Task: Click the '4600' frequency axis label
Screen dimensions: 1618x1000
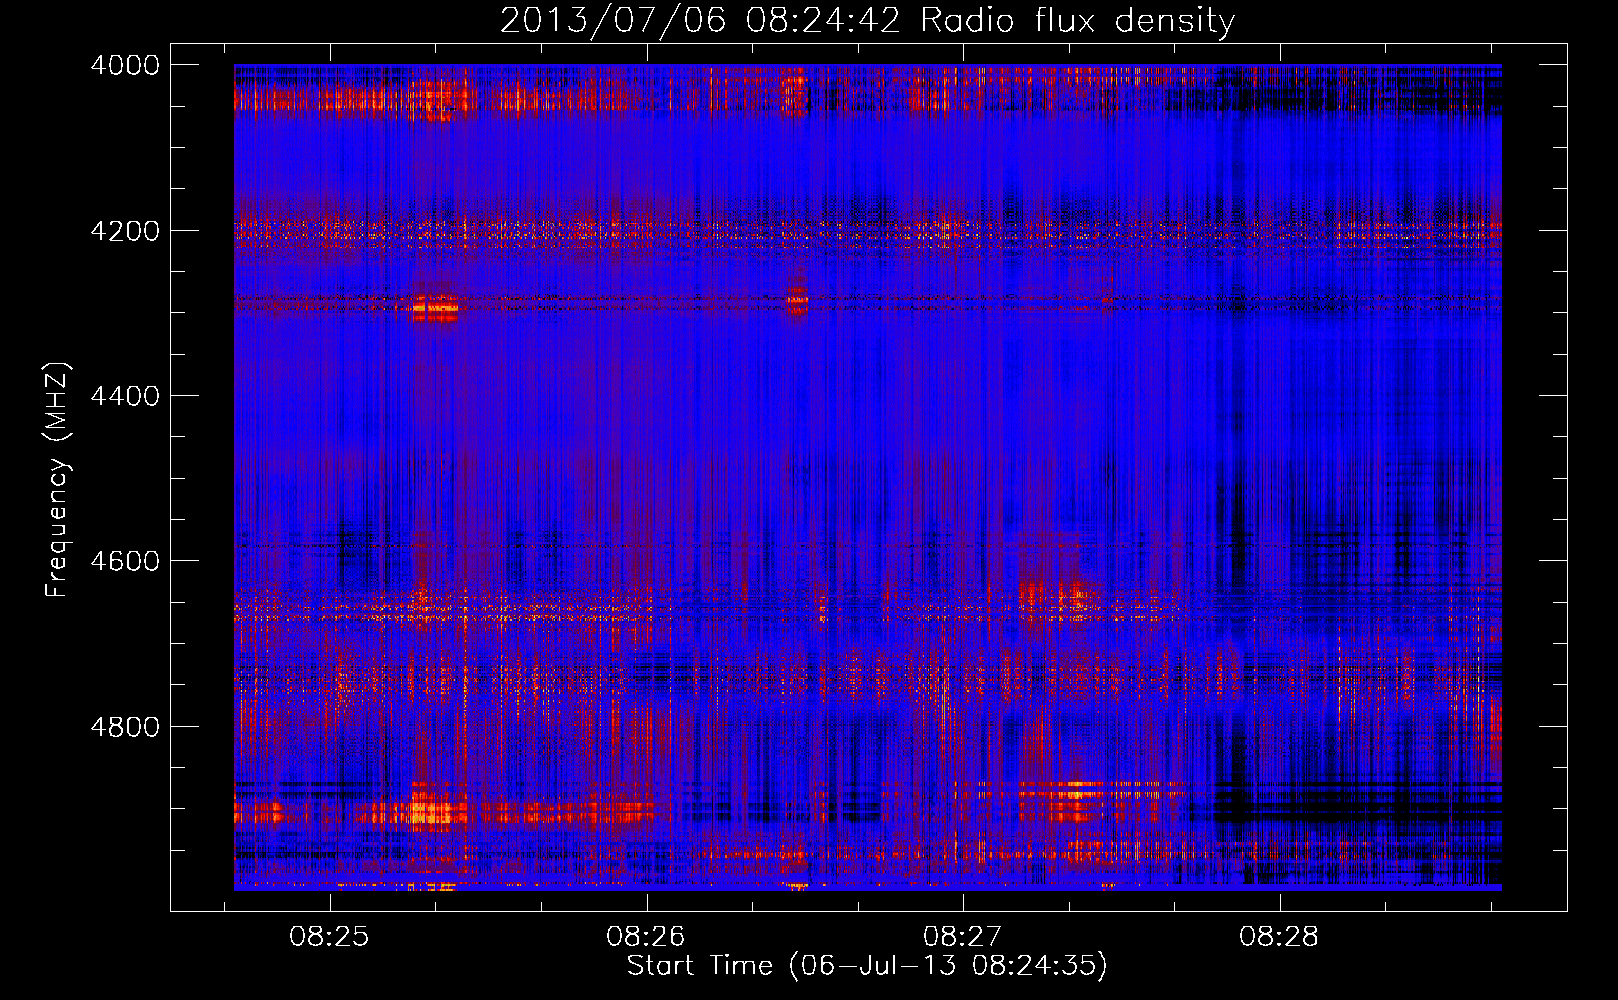Action: pyautogui.click(x=125, y=561)
